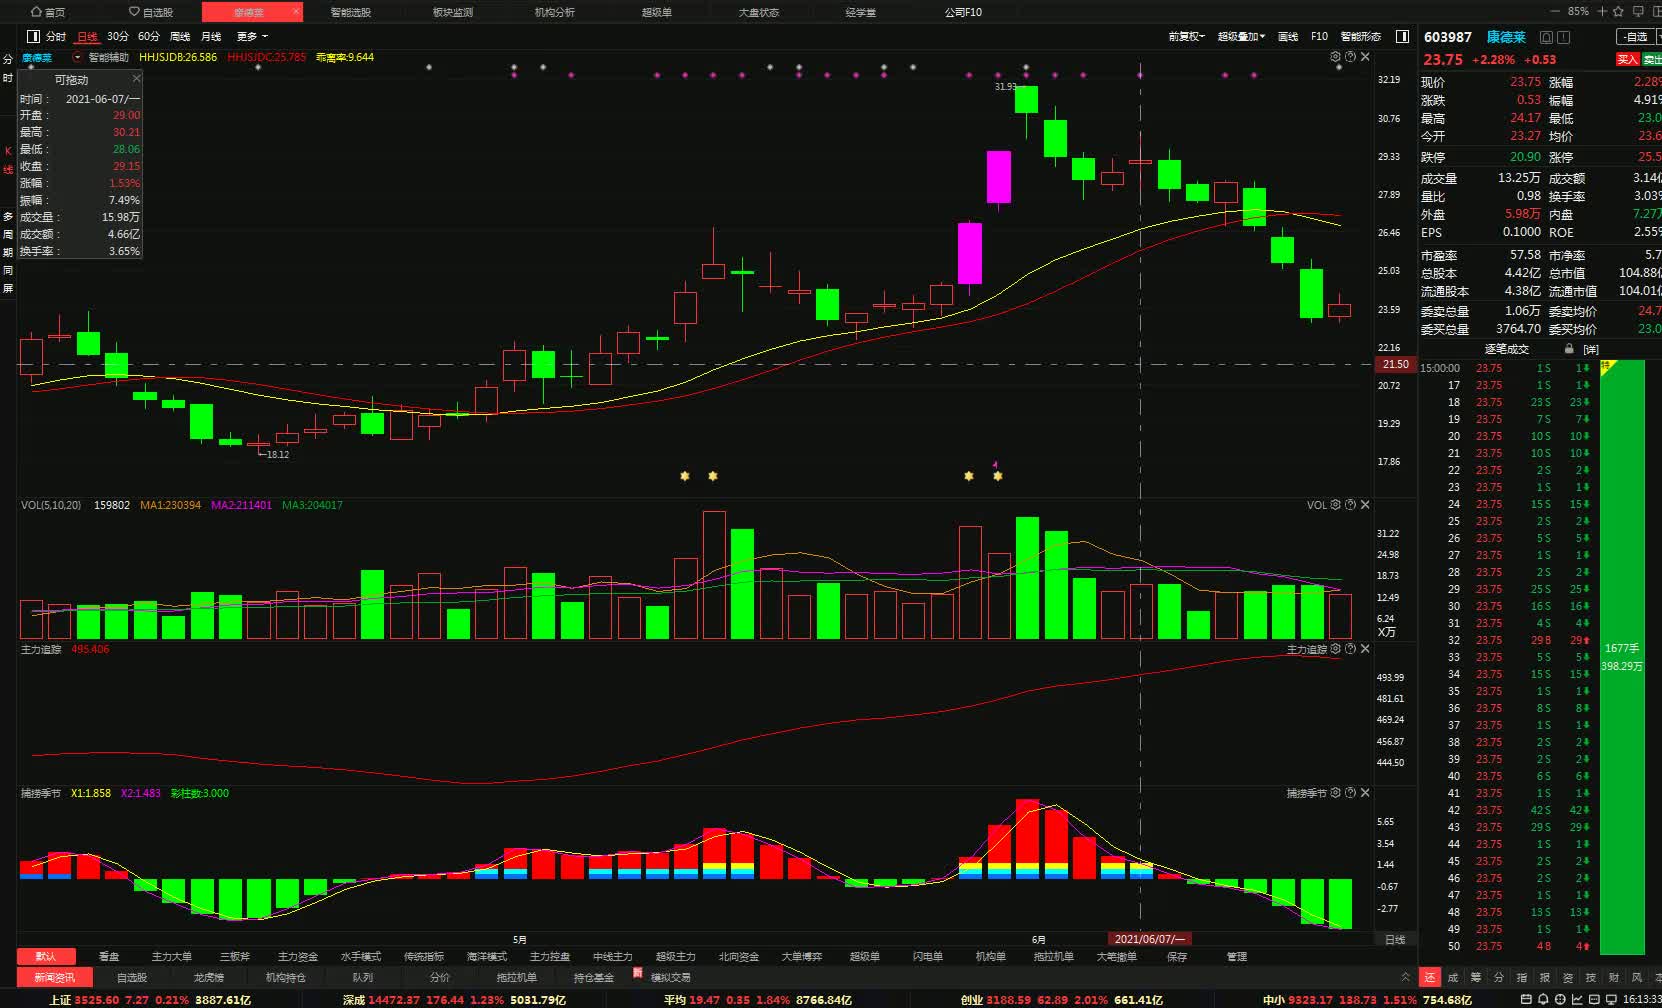Select the 月线 monthly period

[x=211, y=36]
